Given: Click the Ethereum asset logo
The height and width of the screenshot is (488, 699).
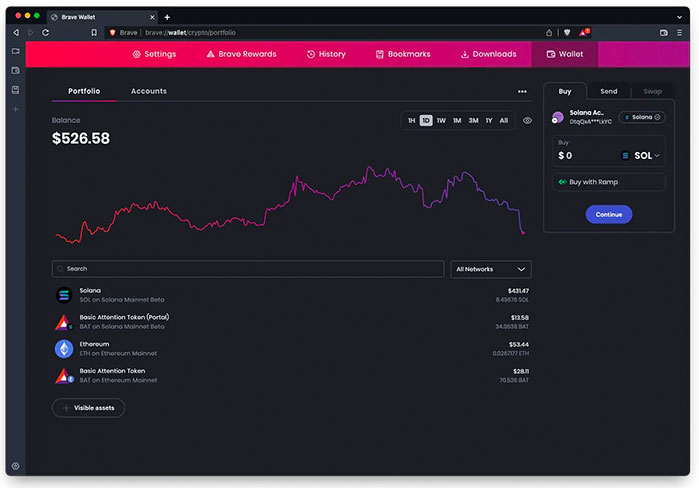Looking at the screenshot, I should pos(64,349).
